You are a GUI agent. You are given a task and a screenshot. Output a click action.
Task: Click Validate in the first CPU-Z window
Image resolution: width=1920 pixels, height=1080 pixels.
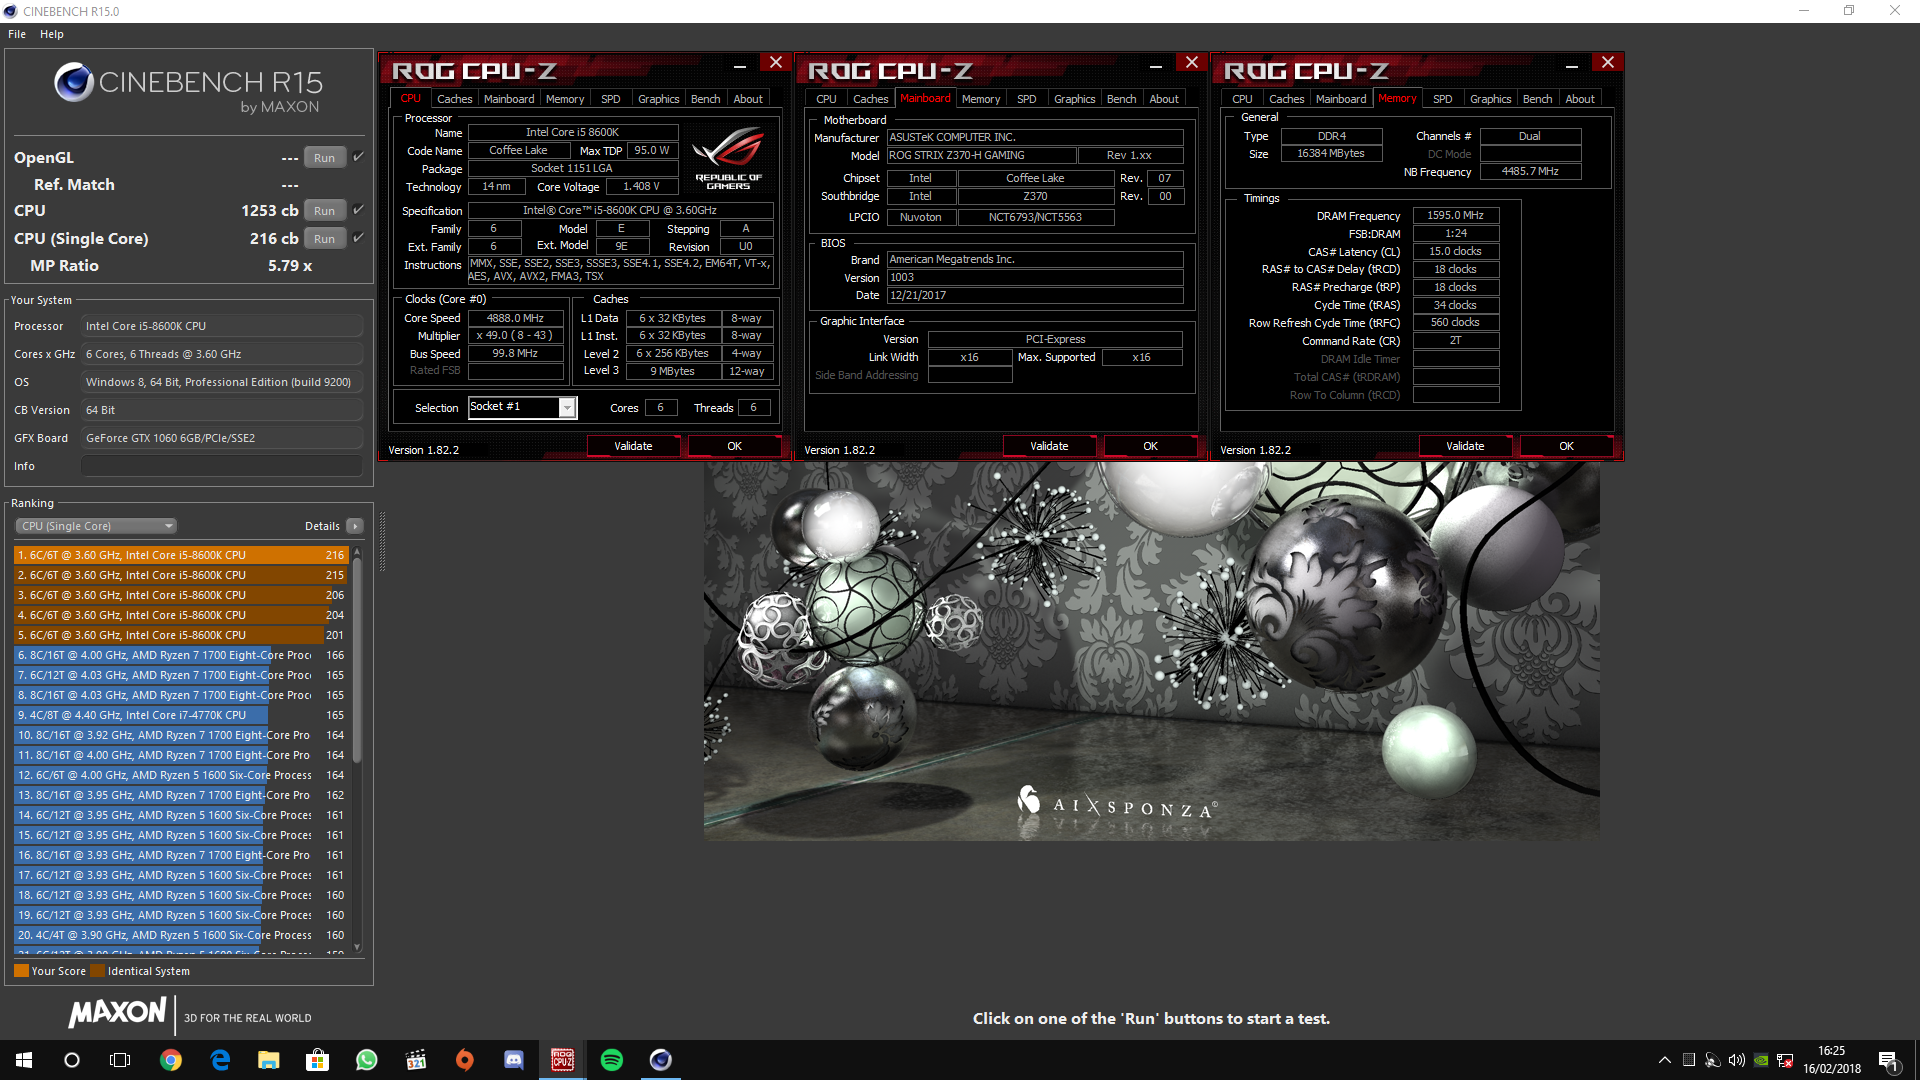coord(633,446)
